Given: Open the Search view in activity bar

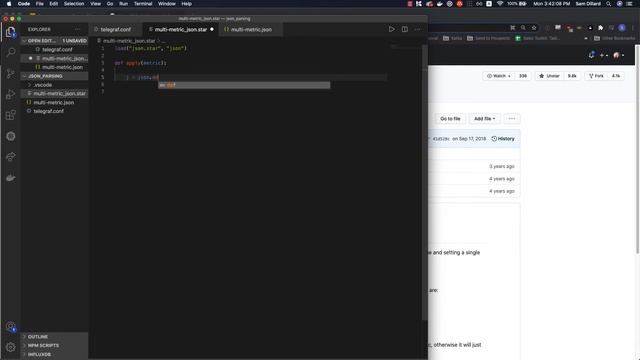Looking at the screenshot, I should pyautogui.click(x=11, y=52).
